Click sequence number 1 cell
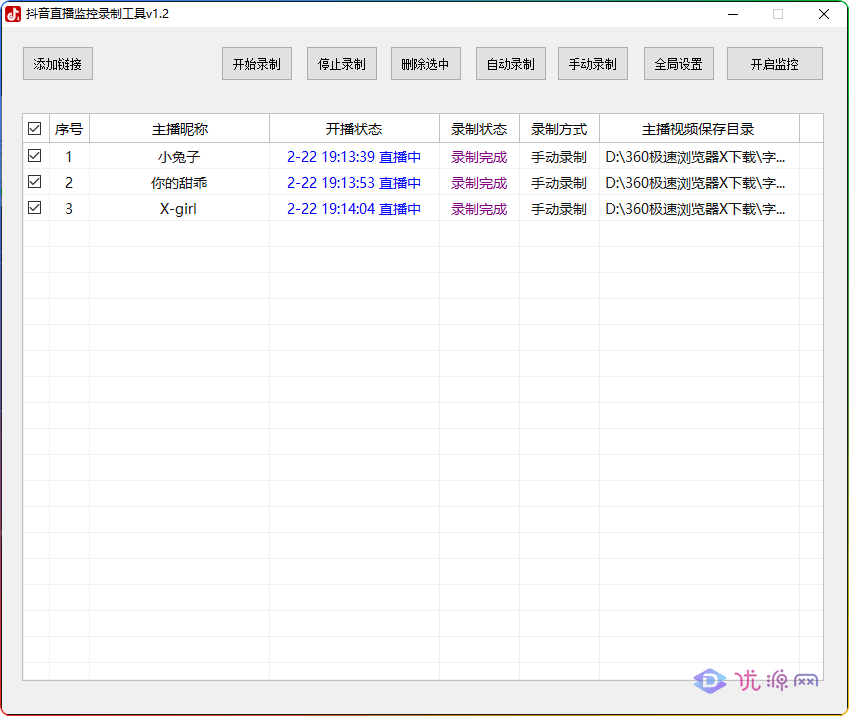 69,157
